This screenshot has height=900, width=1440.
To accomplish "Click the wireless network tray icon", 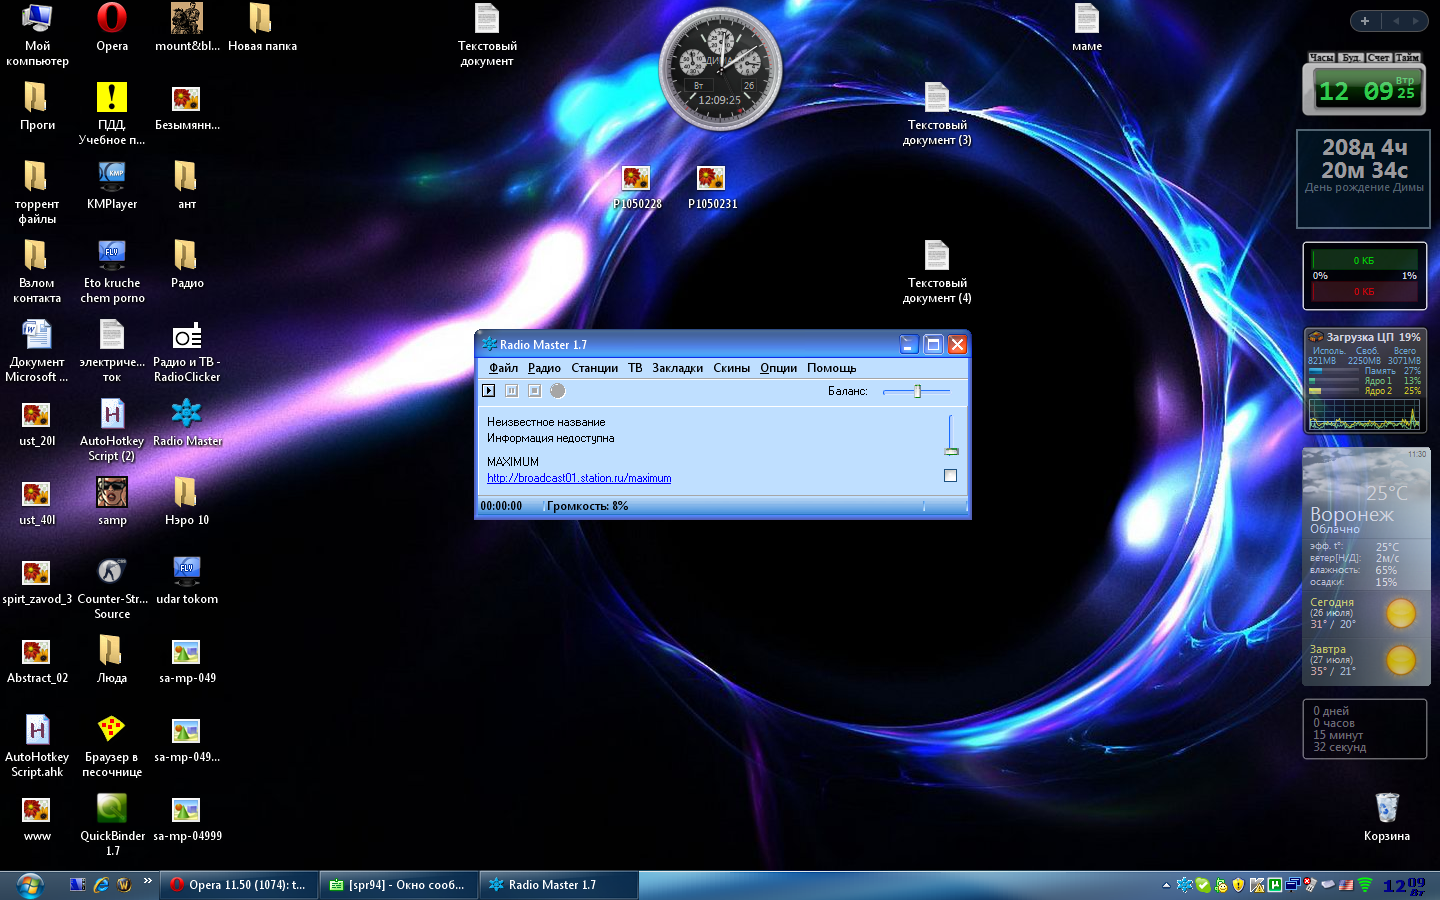I will (x=1365, y=885).
